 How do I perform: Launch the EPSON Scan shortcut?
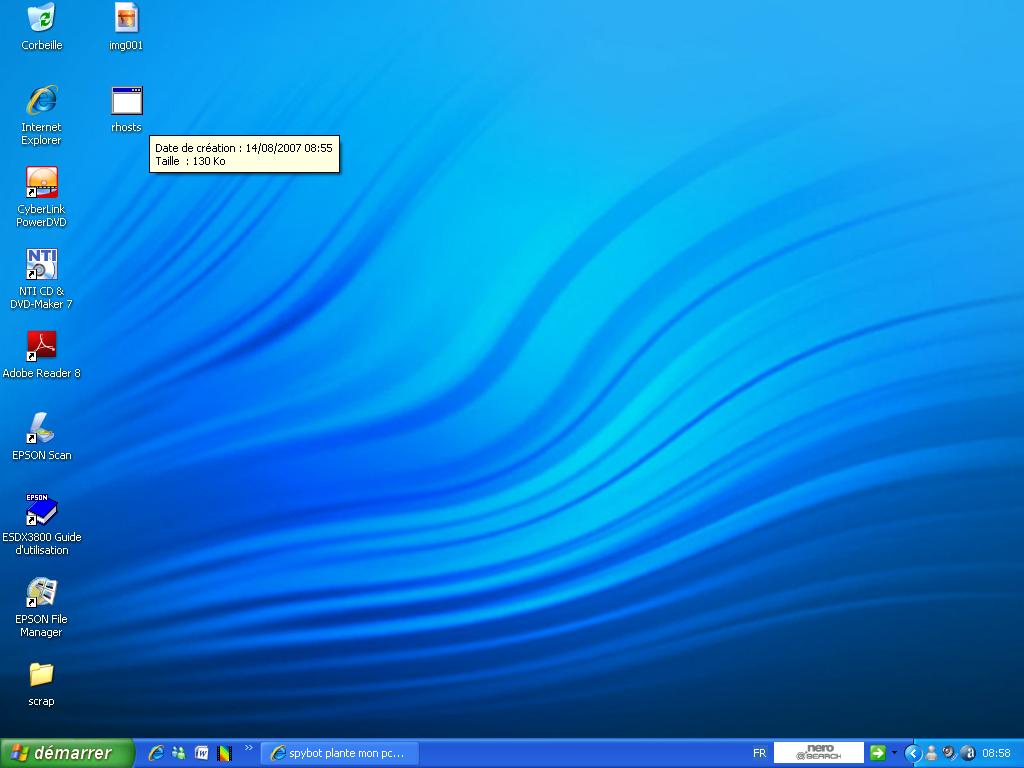(x=42, y=428)
